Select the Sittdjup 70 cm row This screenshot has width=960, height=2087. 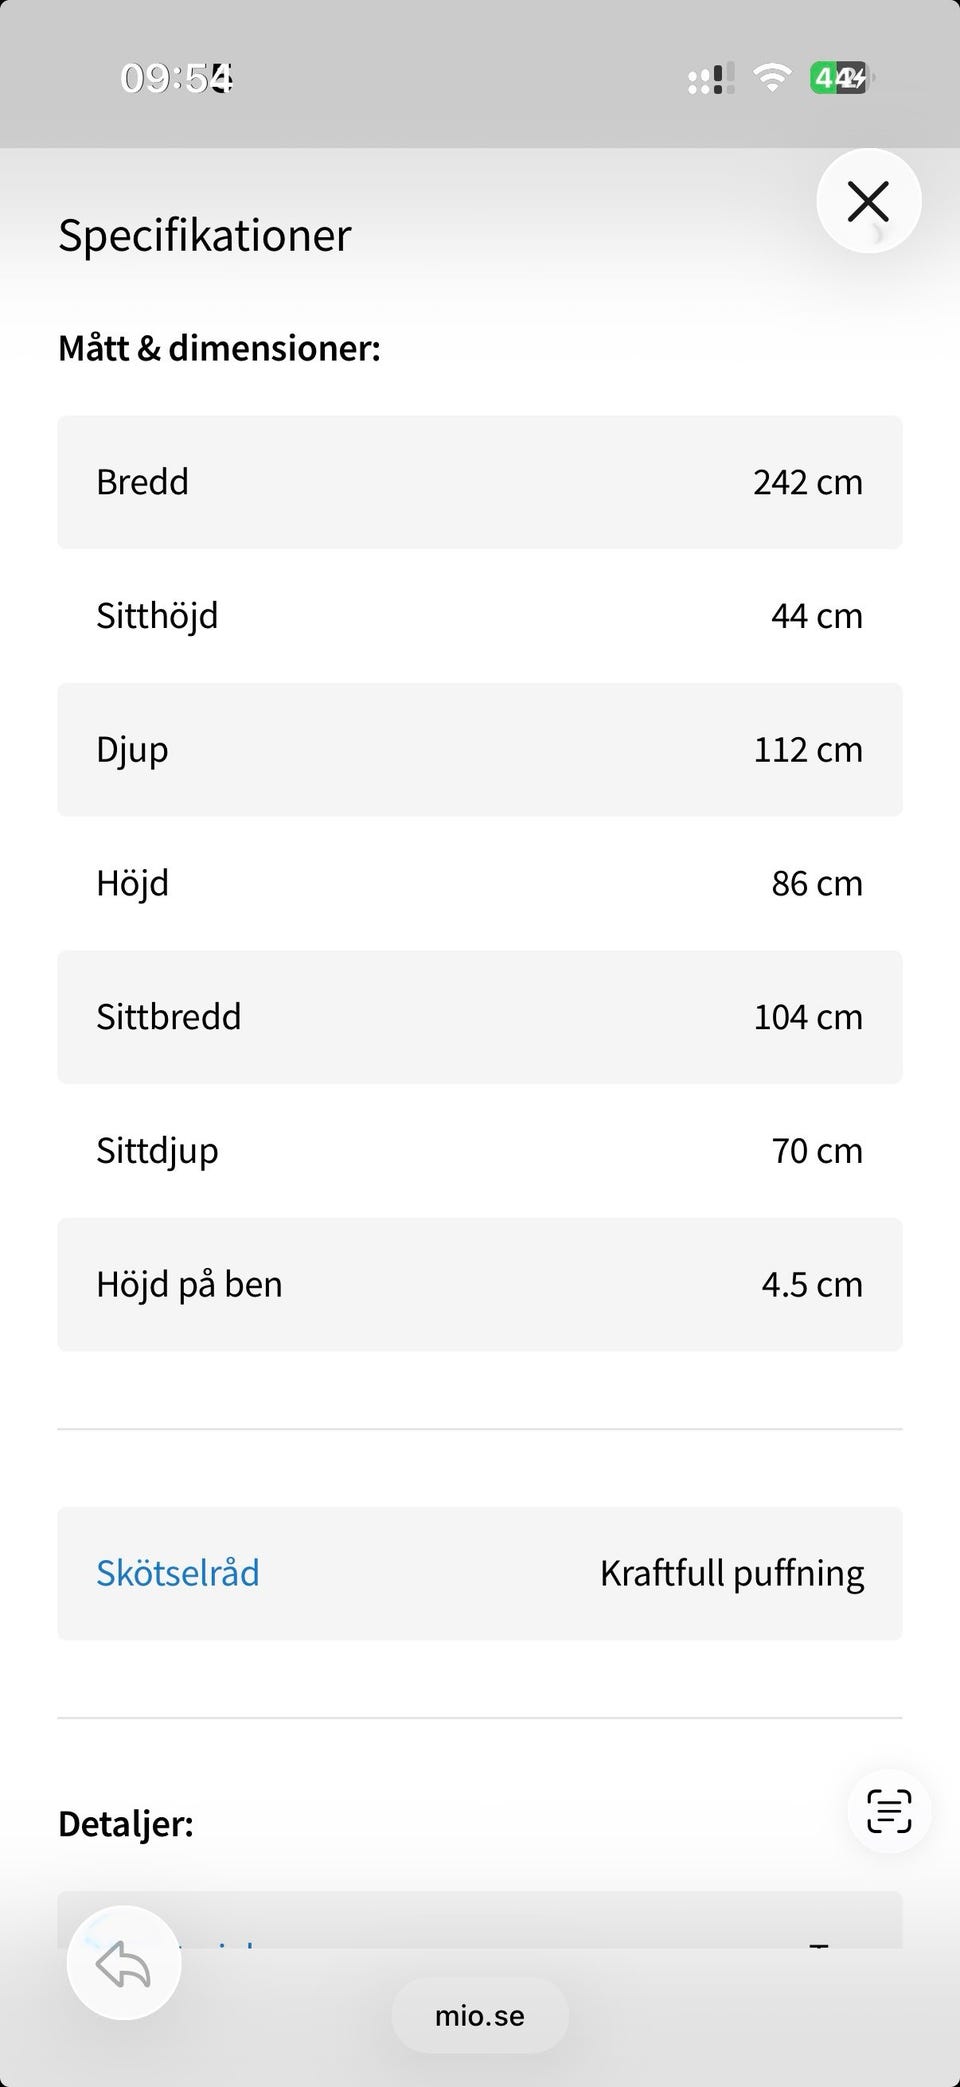(480, 1151)
